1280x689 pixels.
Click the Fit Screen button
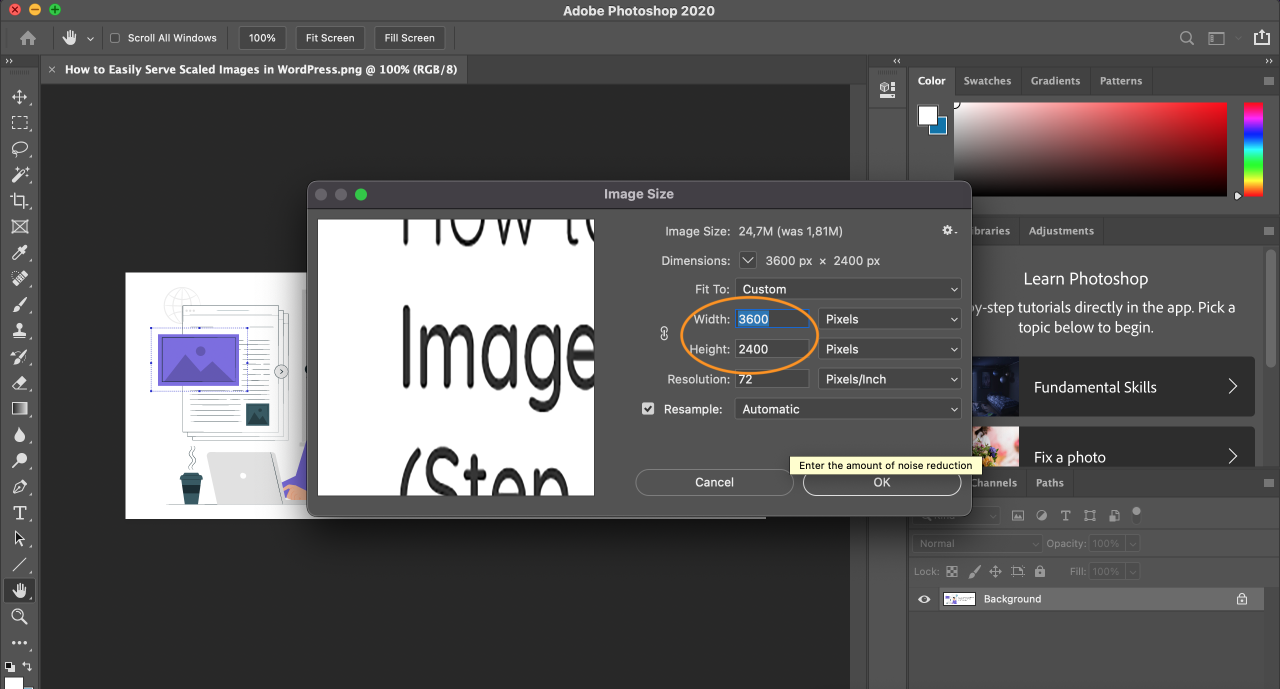point(330,38)
